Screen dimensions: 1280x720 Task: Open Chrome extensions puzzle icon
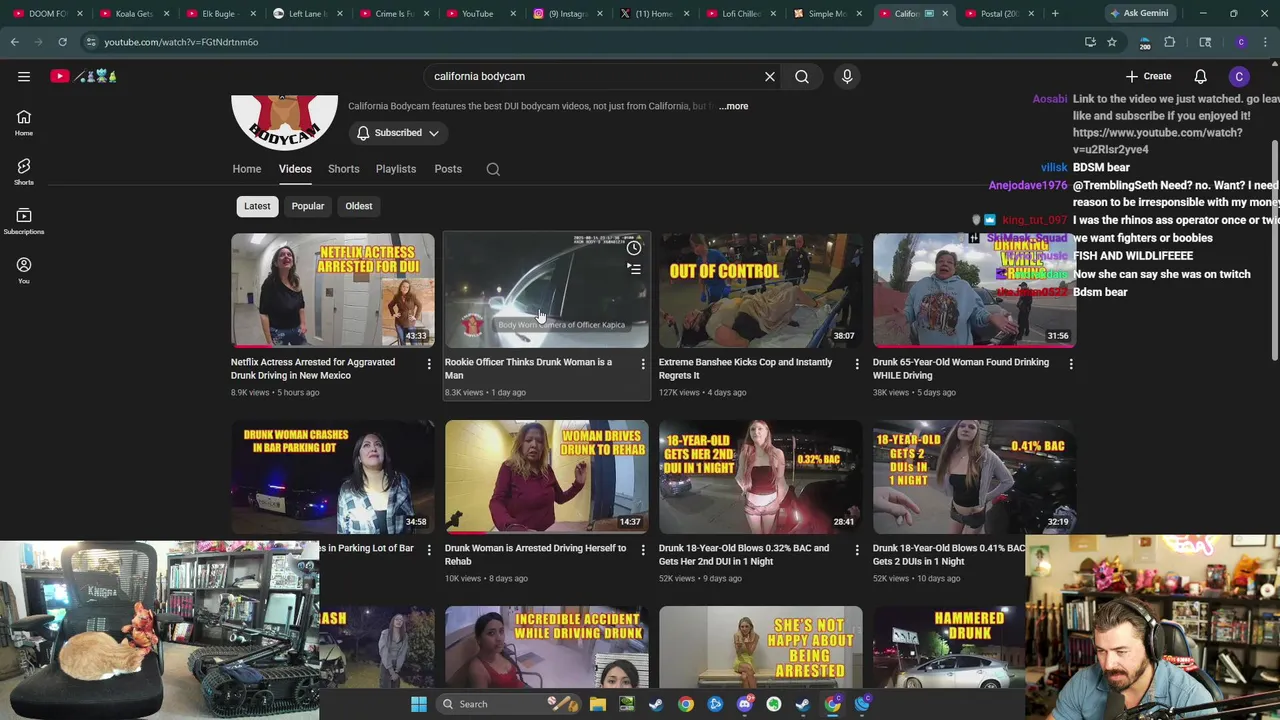(1169, 42)
